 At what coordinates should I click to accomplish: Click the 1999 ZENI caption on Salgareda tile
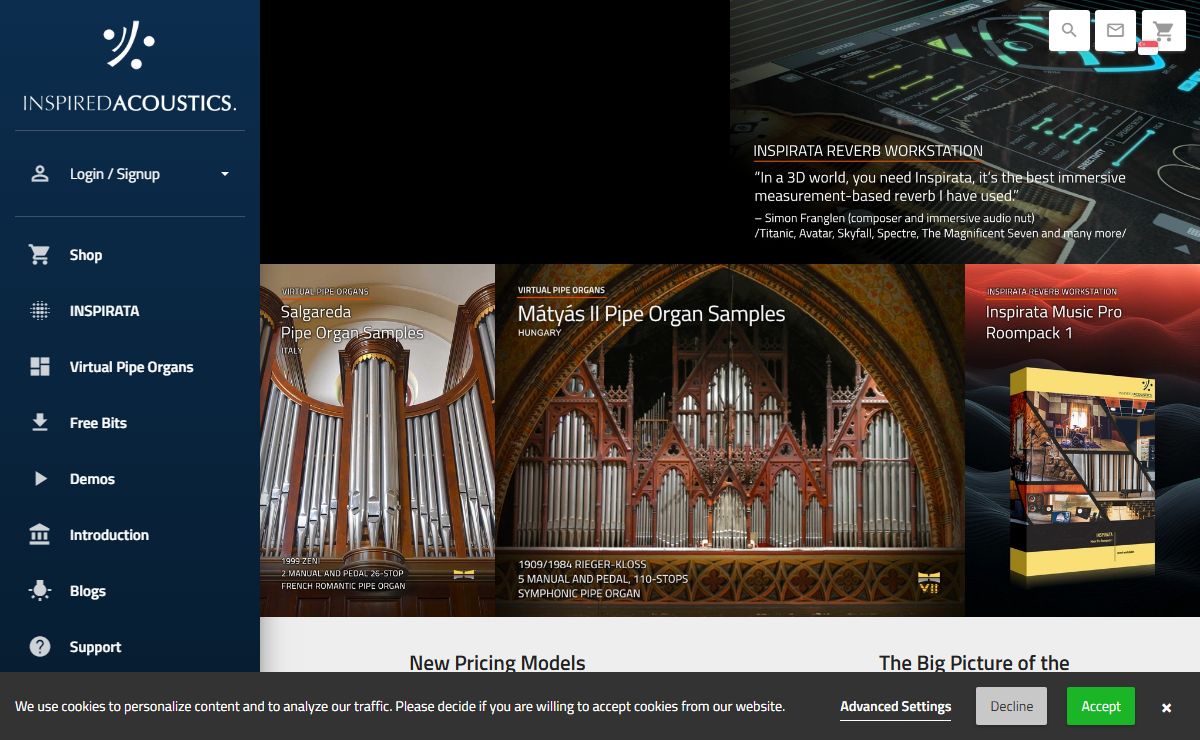[302, 561]
